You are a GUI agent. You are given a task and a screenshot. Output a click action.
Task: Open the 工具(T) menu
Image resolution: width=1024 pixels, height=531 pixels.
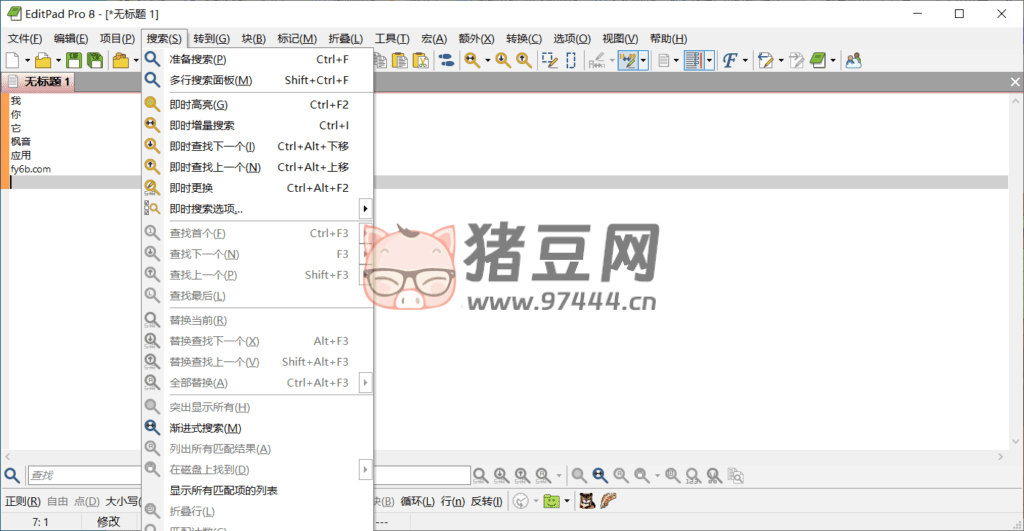(x=392, y=39)
